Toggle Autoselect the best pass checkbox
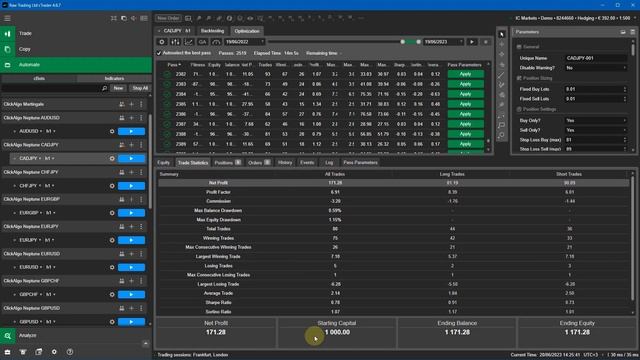Image resolution: width=640 pixels, height=360 pixels. [x=159, y=53]
